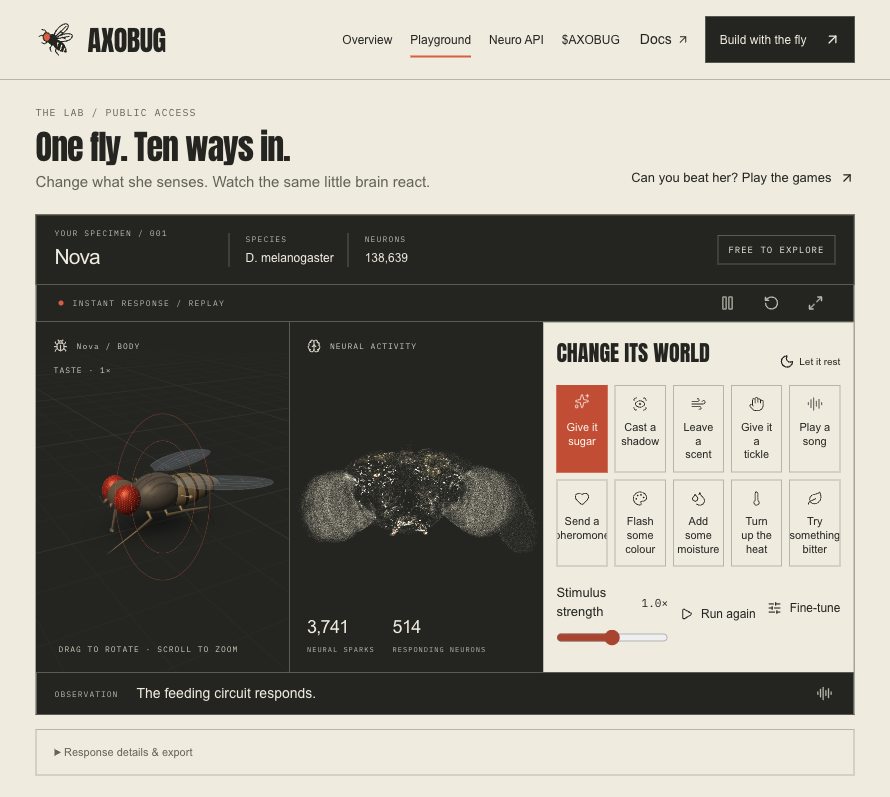Click the stimulus strength slider handle
The height and width of the screenshot is (797, 890).
[x=612, y=637]
